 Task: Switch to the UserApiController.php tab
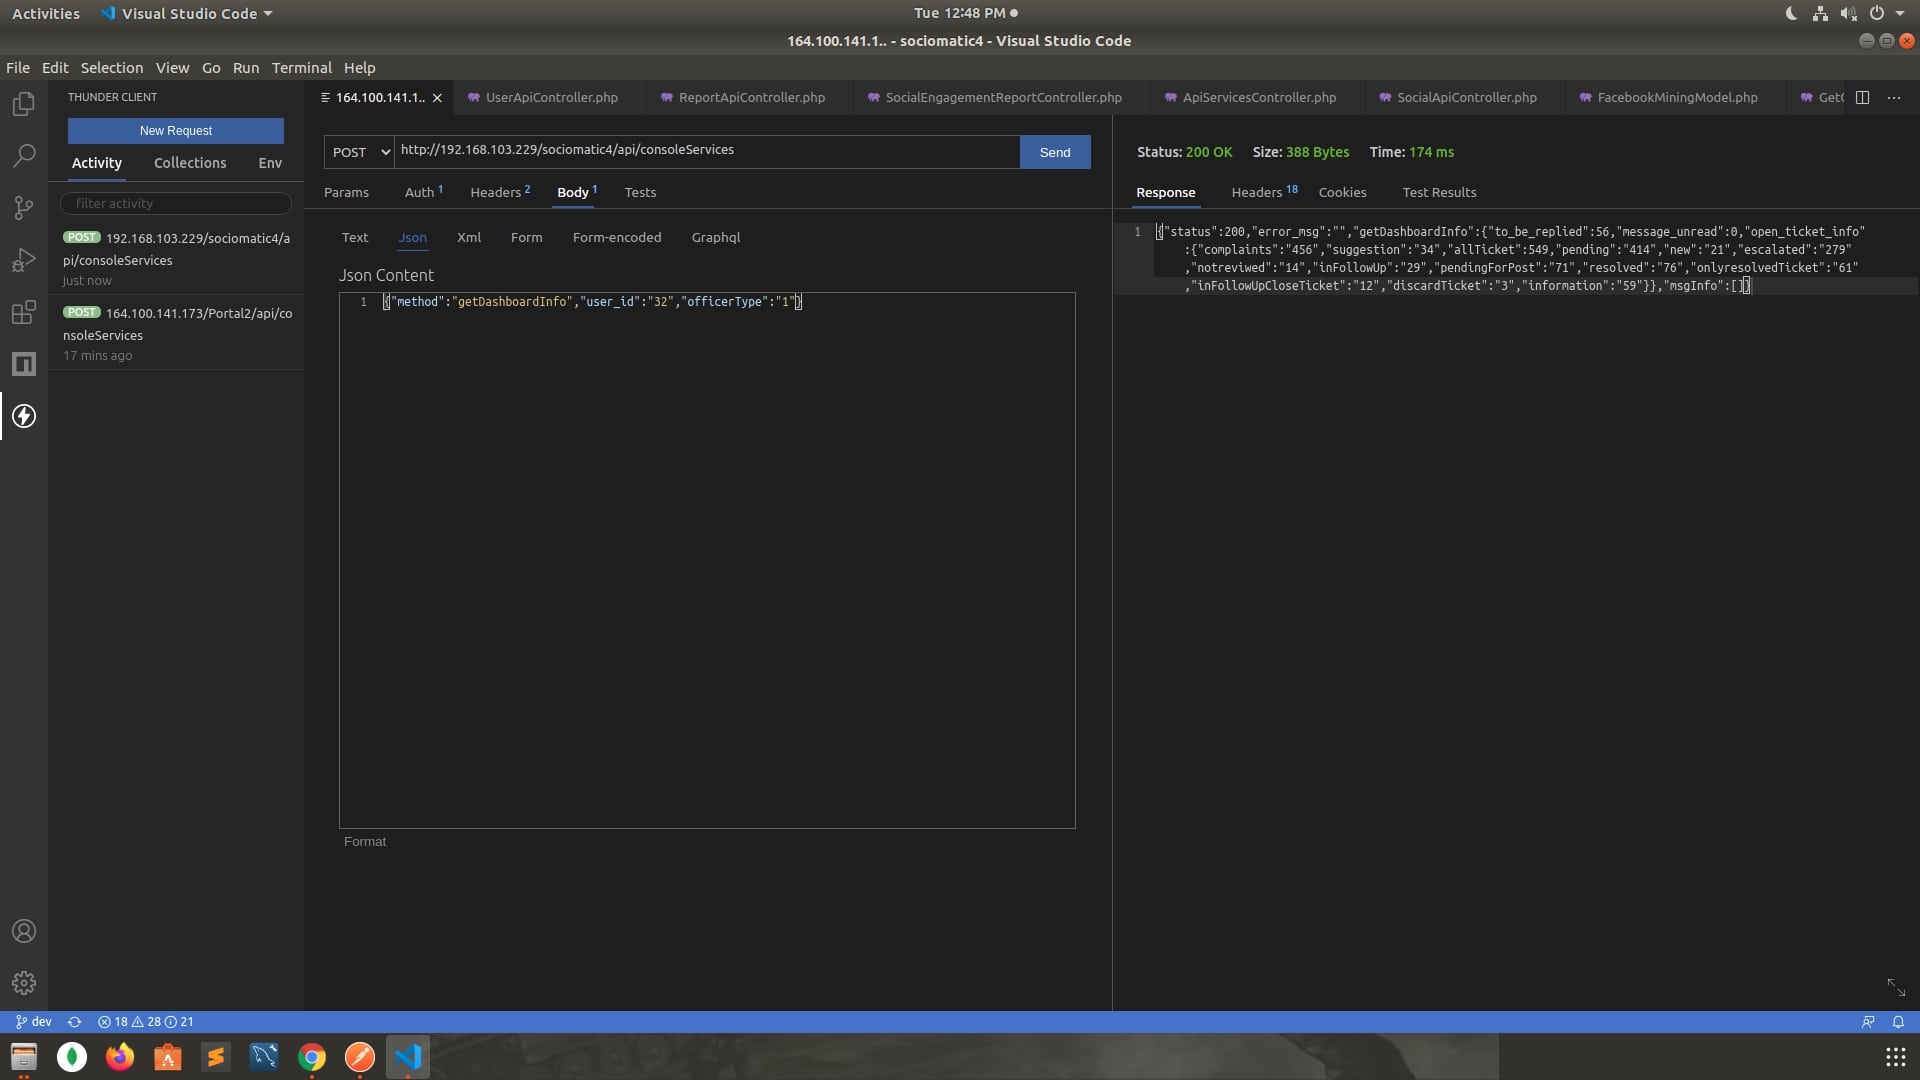(x=551, y=97)
